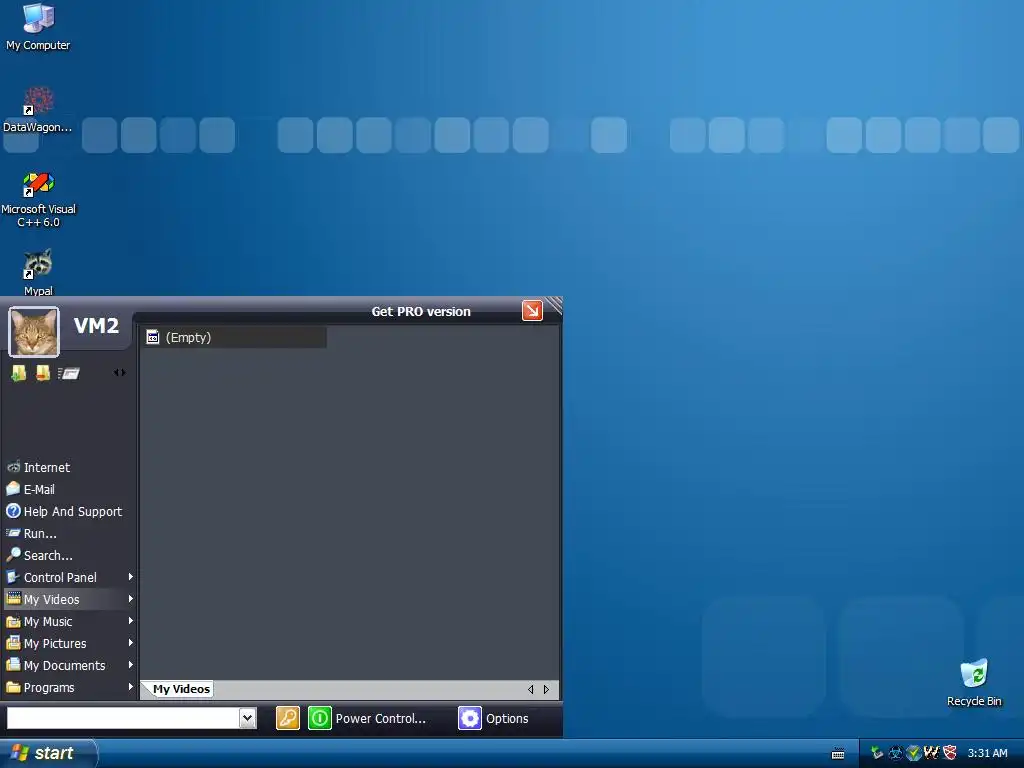The image size is (1024, 768).
Task: Click the Get PRO version link
Action: 421,312
